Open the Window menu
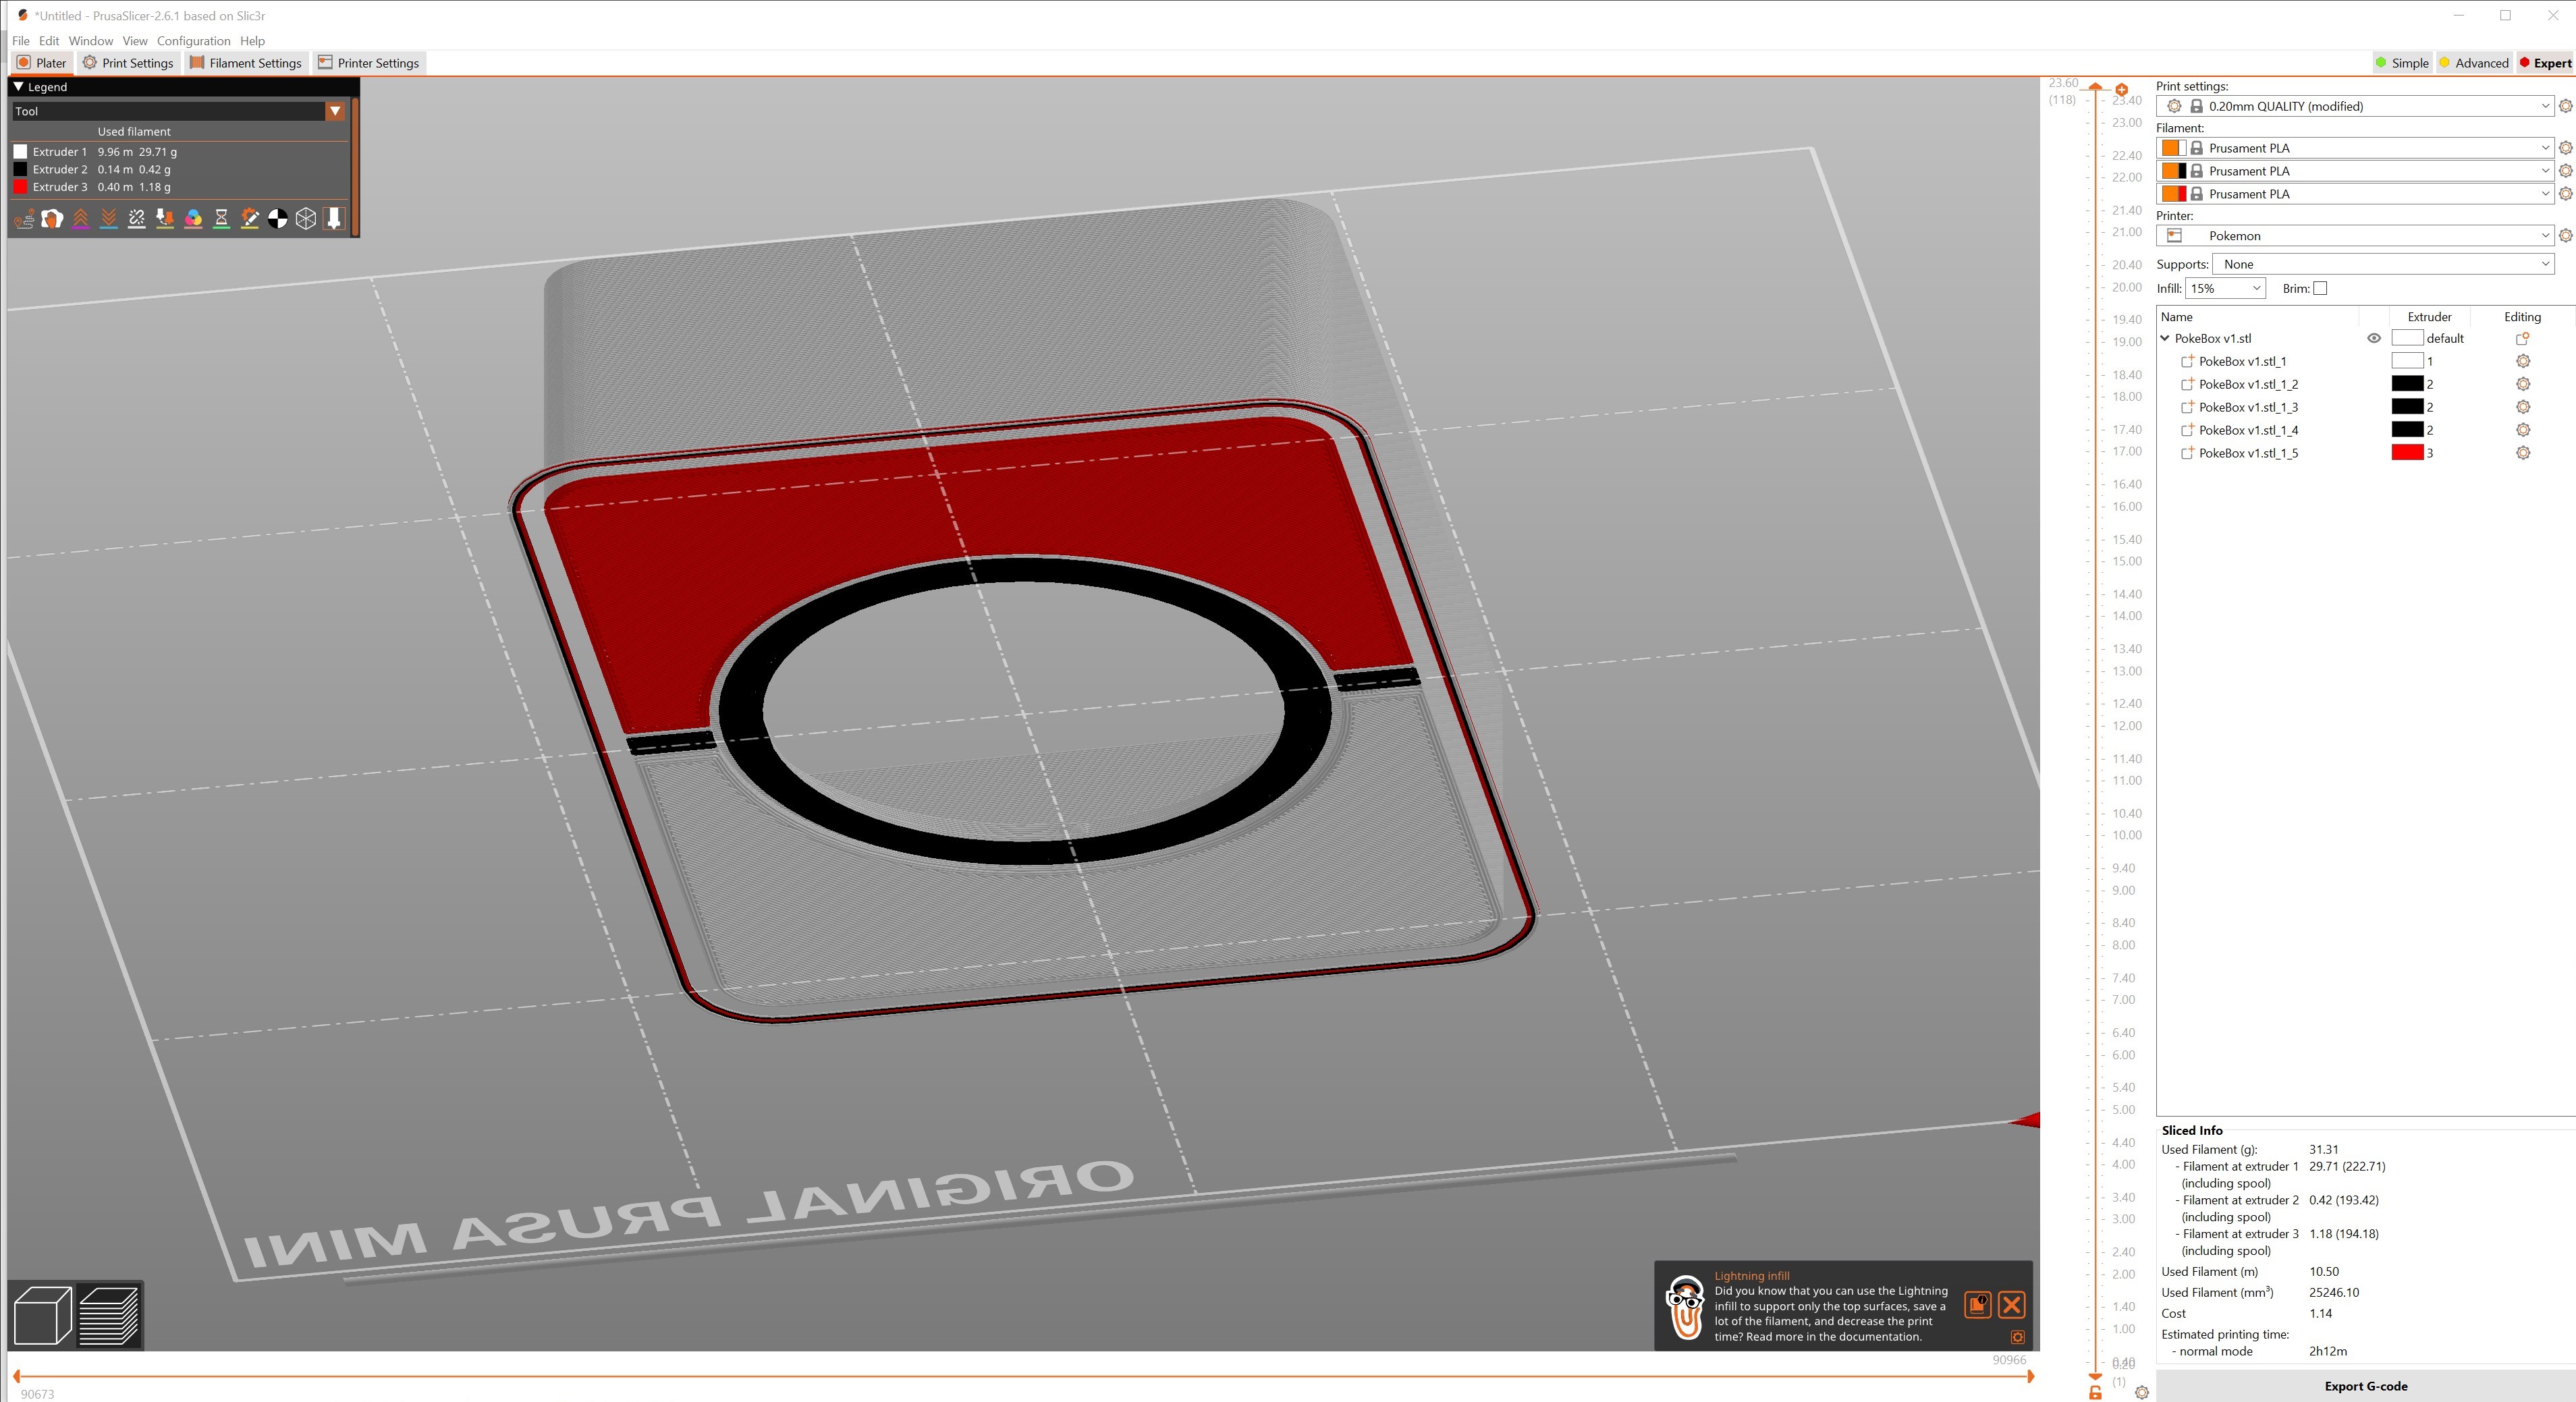The image size is (2576, 1402). pyautogui.click(x=91, y=41)
